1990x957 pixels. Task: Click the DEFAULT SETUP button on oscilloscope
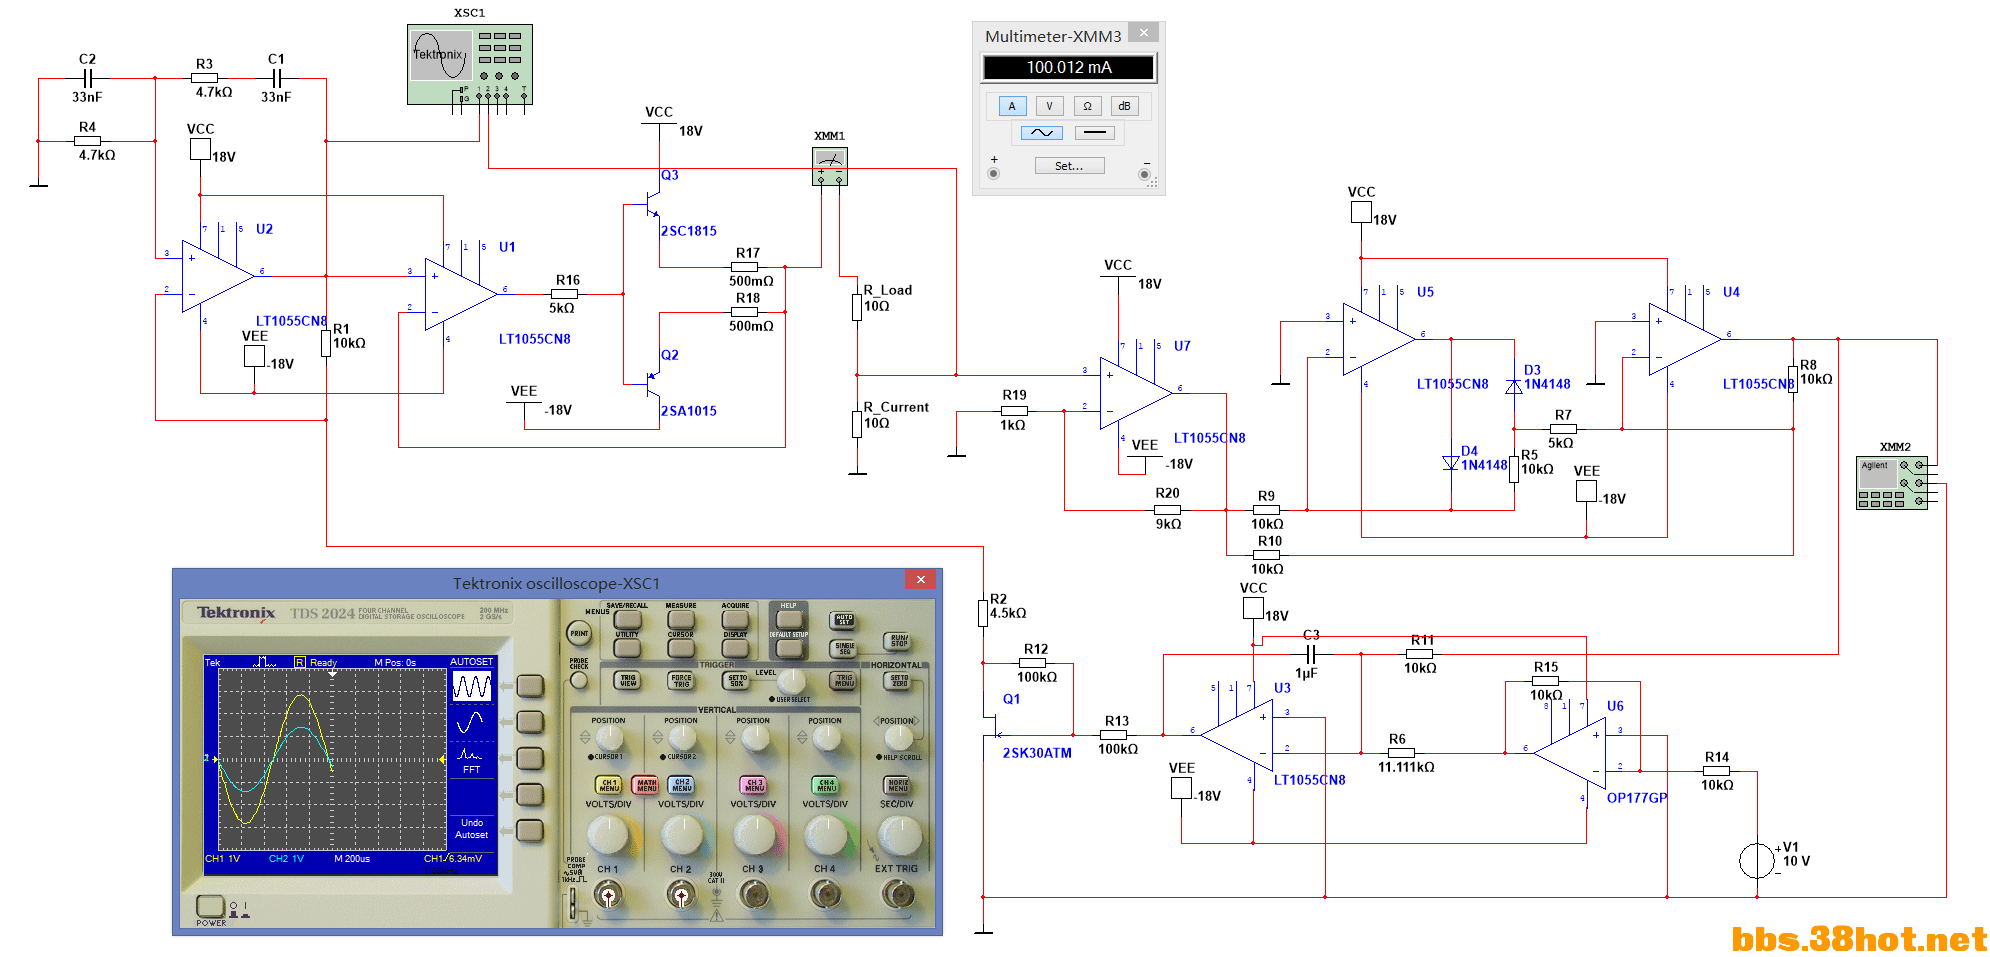click(x=789, y=648)
